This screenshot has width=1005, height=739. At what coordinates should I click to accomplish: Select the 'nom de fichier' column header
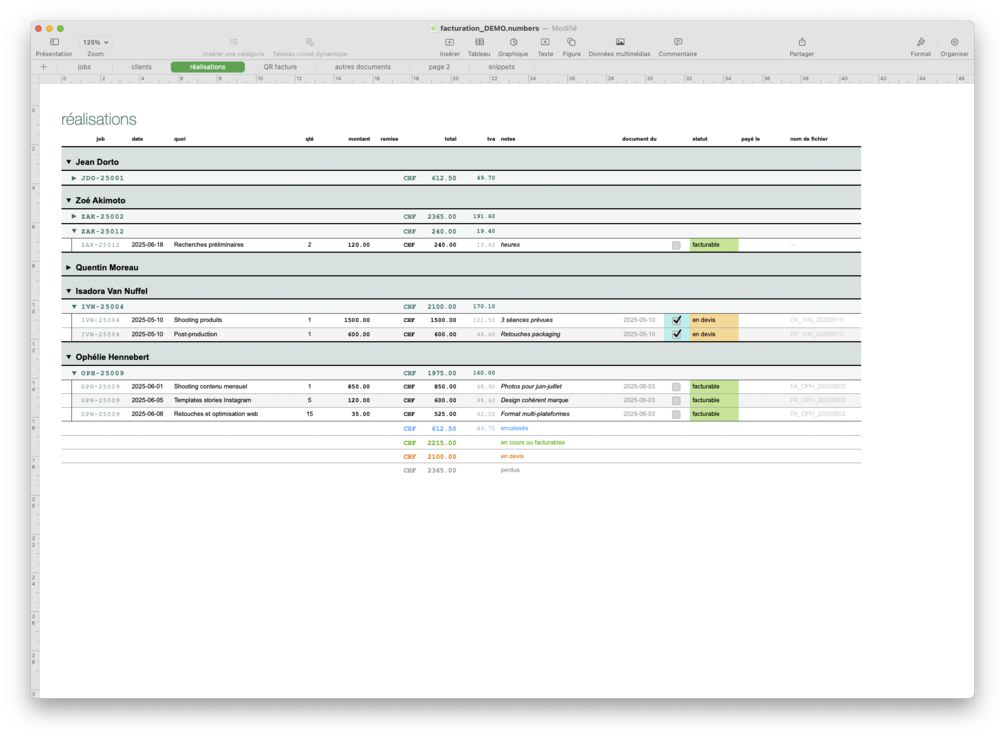coord(808,138)
